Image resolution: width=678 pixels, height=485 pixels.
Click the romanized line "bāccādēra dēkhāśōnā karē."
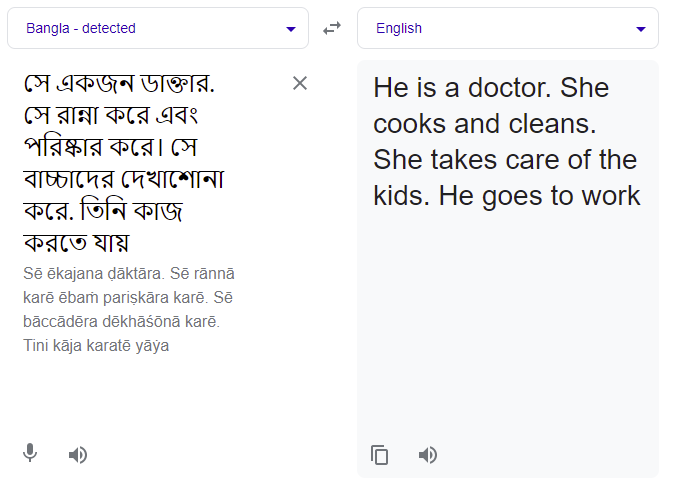pos(120,322)
